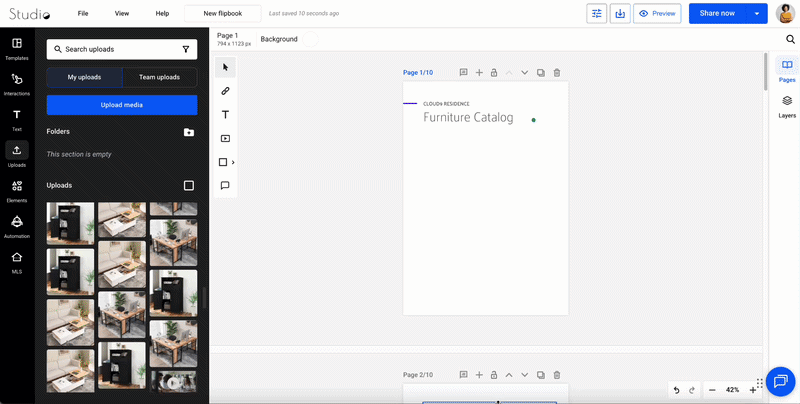
Task: Open the filter icon in search uploads
Action: [186, 49]
